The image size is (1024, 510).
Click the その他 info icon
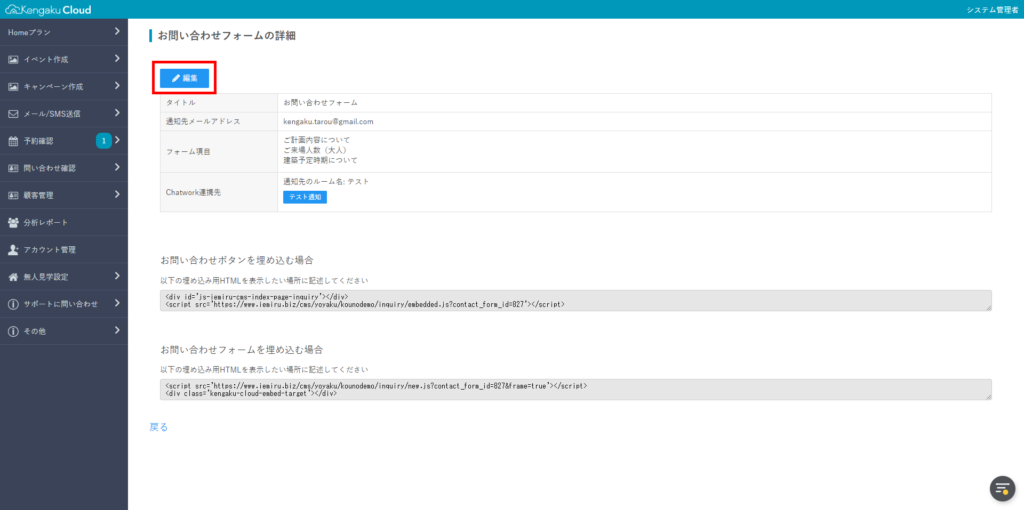(x=13, y=331)
